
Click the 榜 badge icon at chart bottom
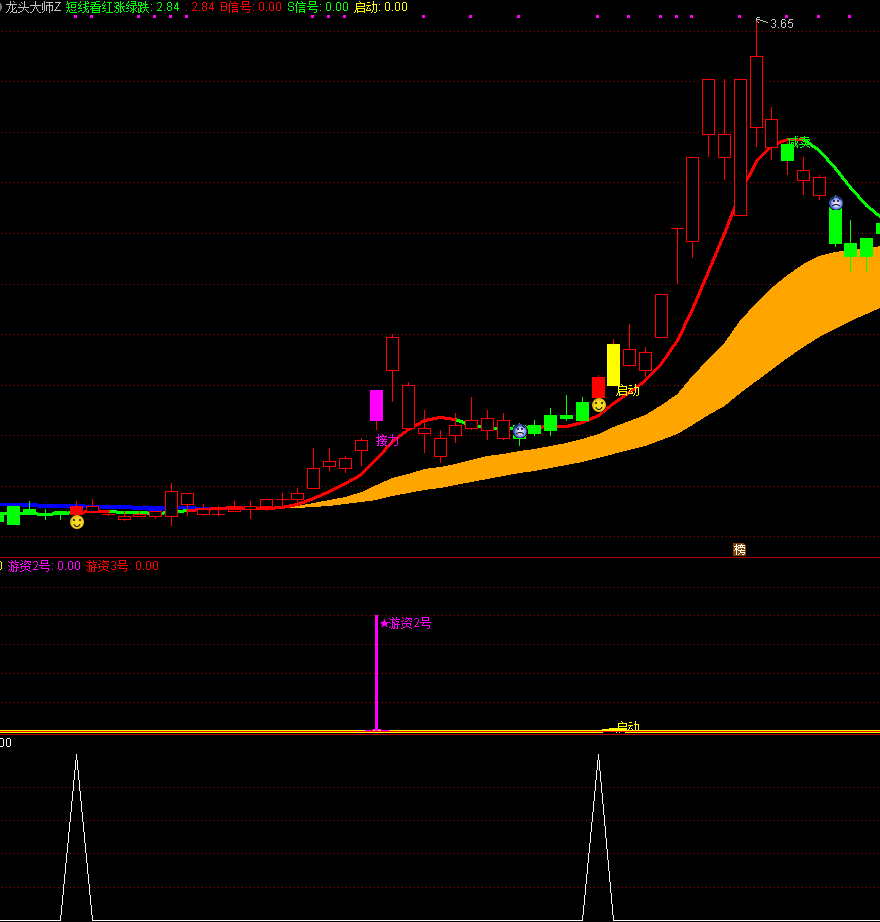(x=739, y=549)
